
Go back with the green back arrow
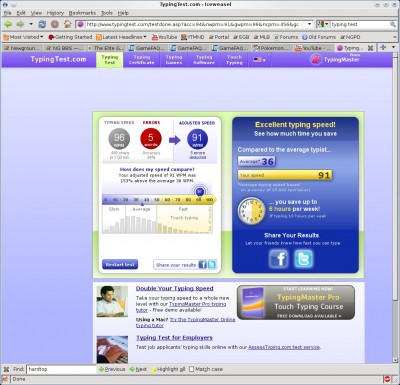8,24
